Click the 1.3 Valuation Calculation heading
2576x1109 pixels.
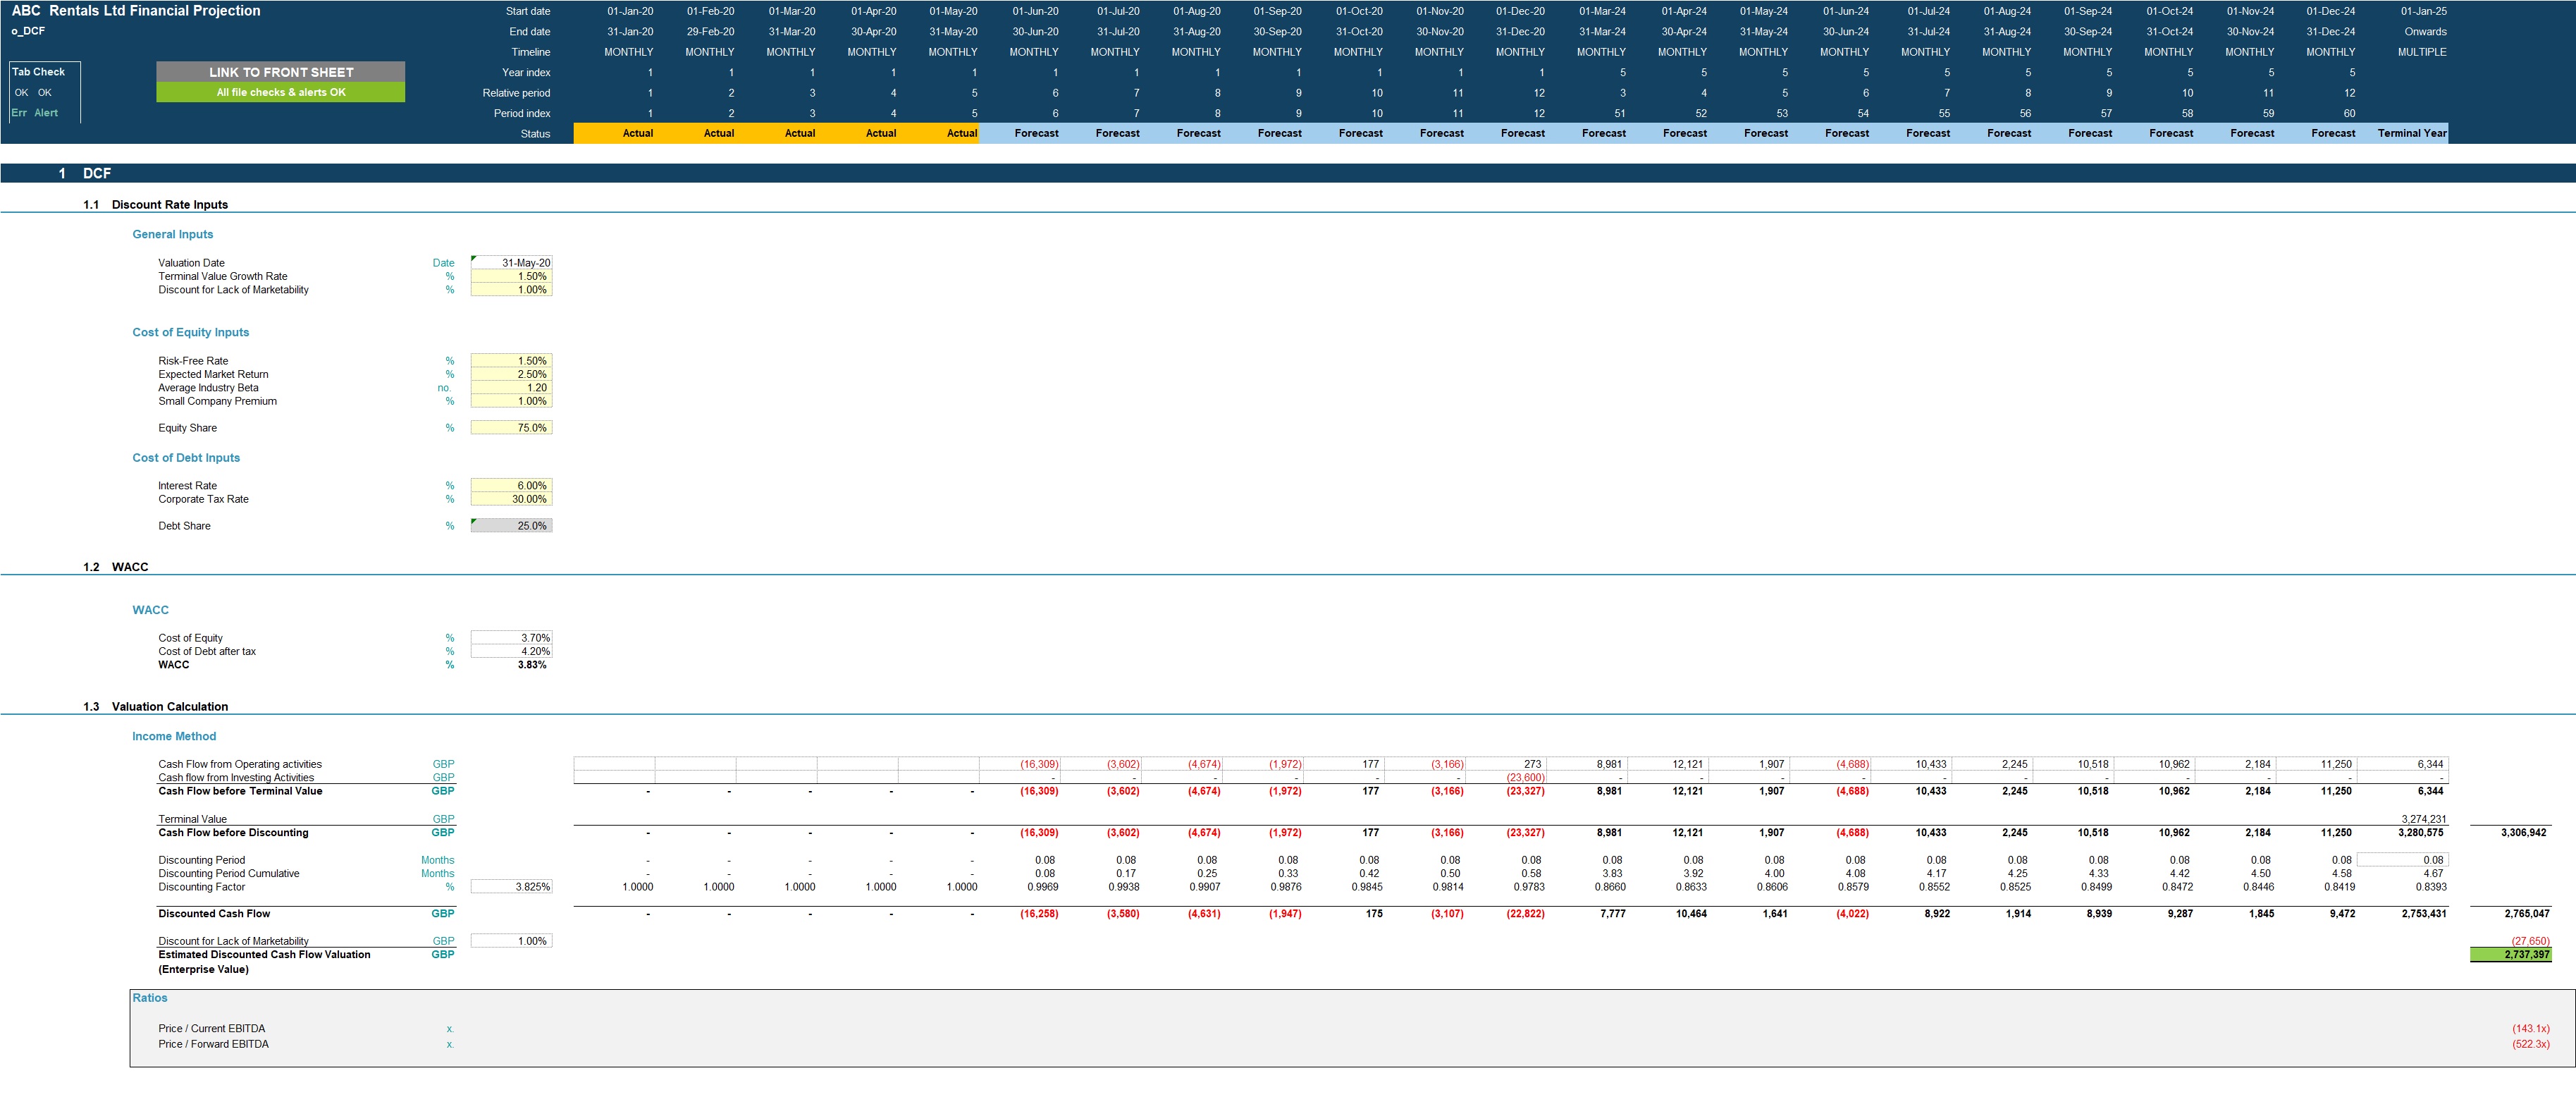coord(156,707)
